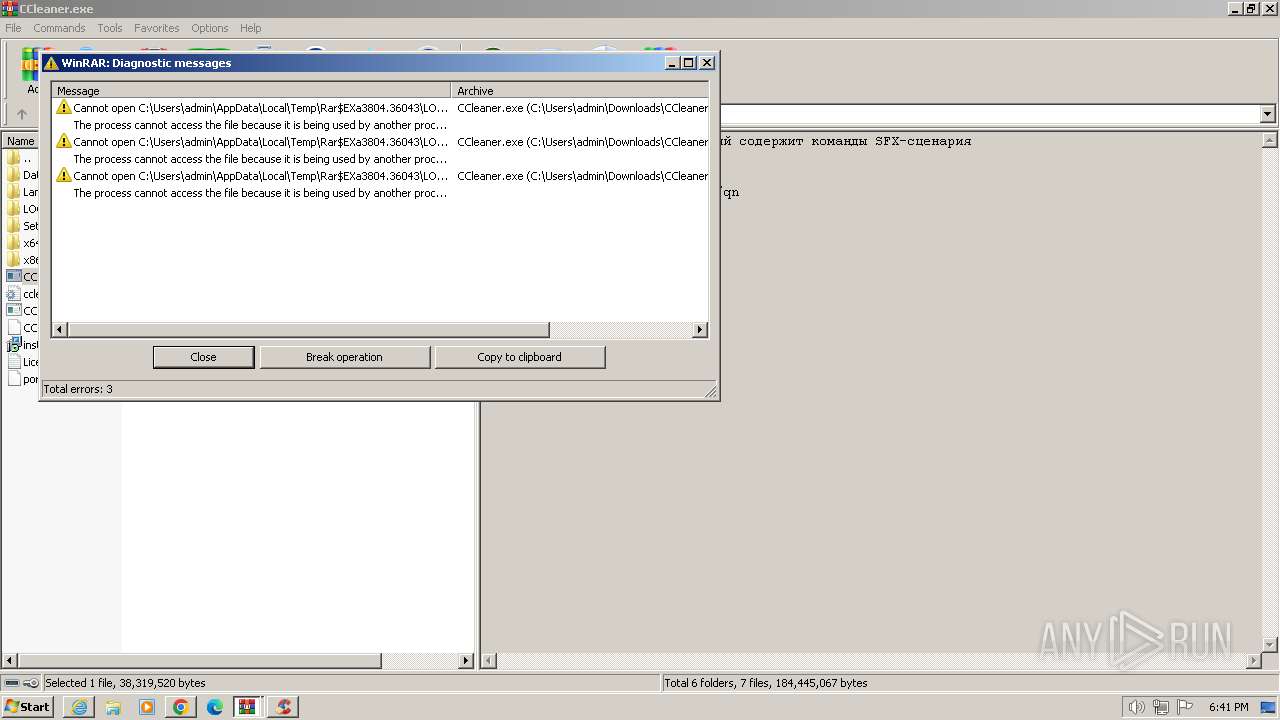Click file list horizontal scrollbar left arrow
This screenshot has height=720, width=1280.
pos(10,660)
